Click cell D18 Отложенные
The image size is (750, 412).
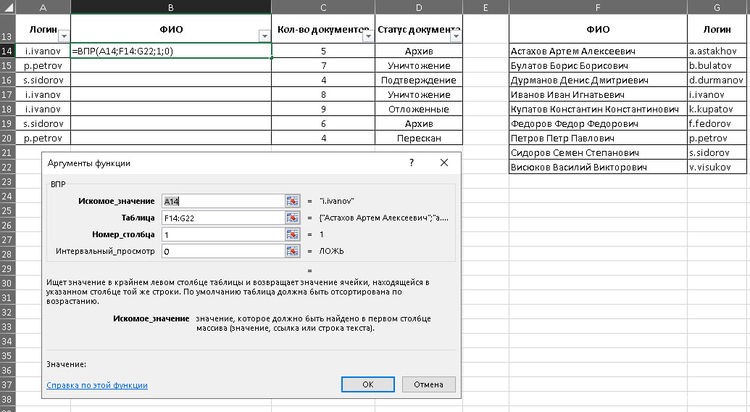click(419, 109)
